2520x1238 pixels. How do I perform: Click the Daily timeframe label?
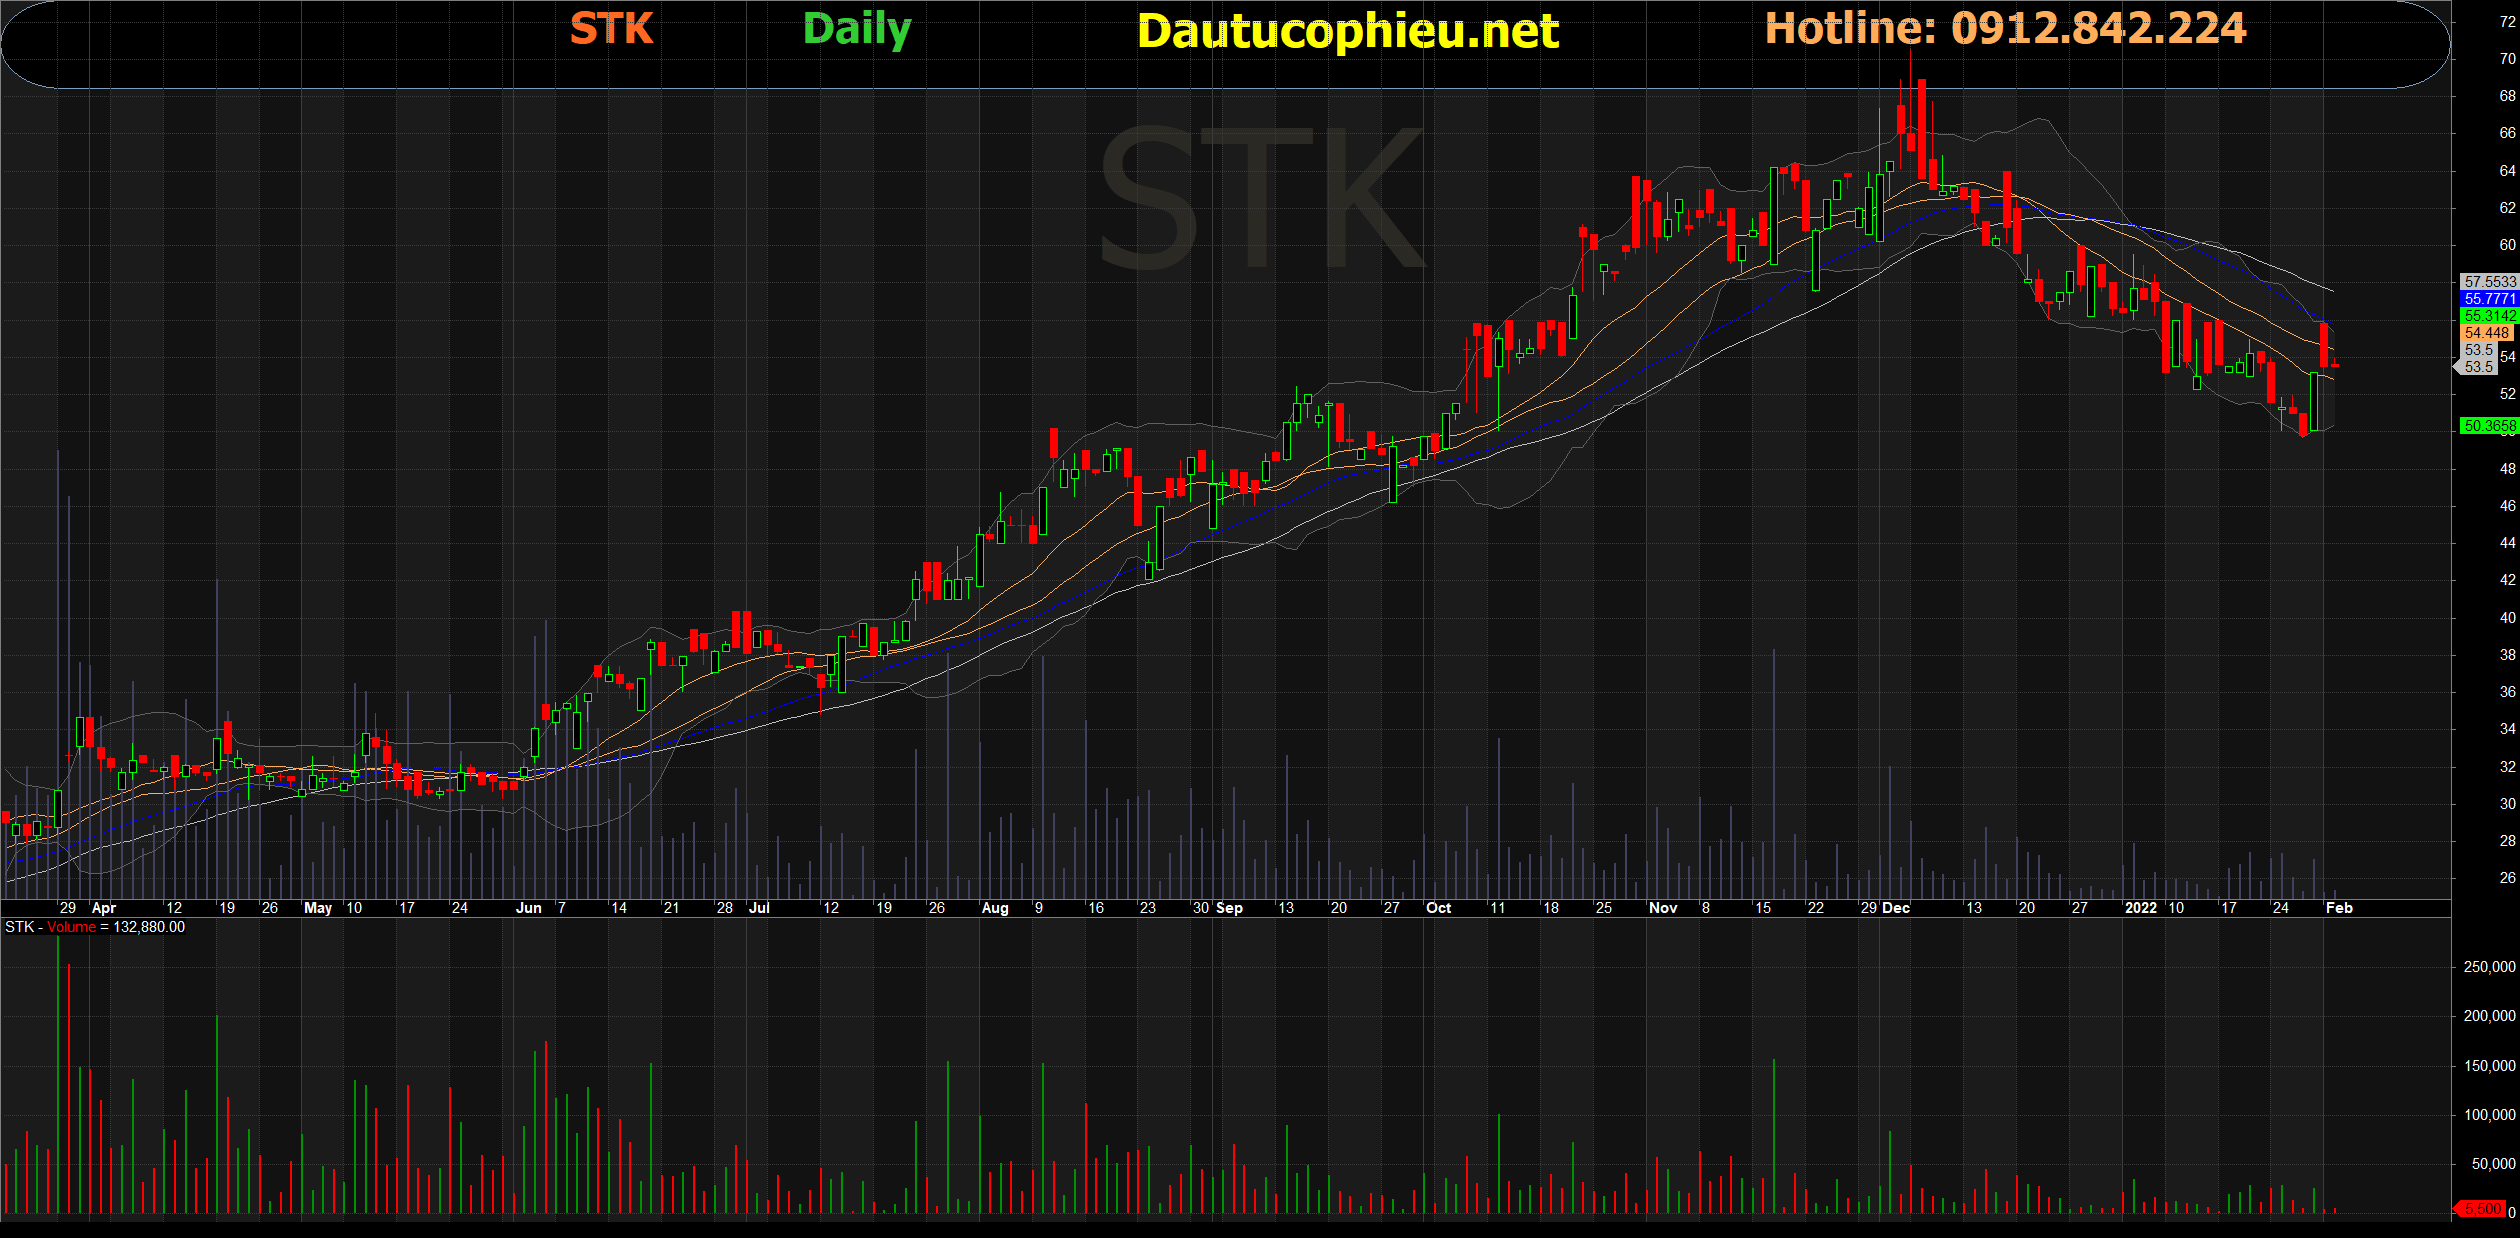[857, 29]
